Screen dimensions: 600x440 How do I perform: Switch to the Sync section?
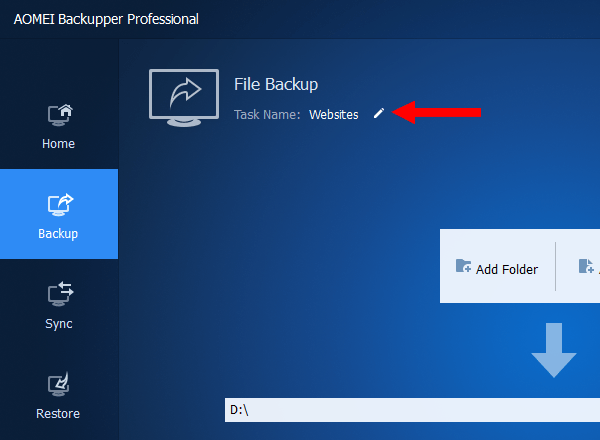point(59,305)
